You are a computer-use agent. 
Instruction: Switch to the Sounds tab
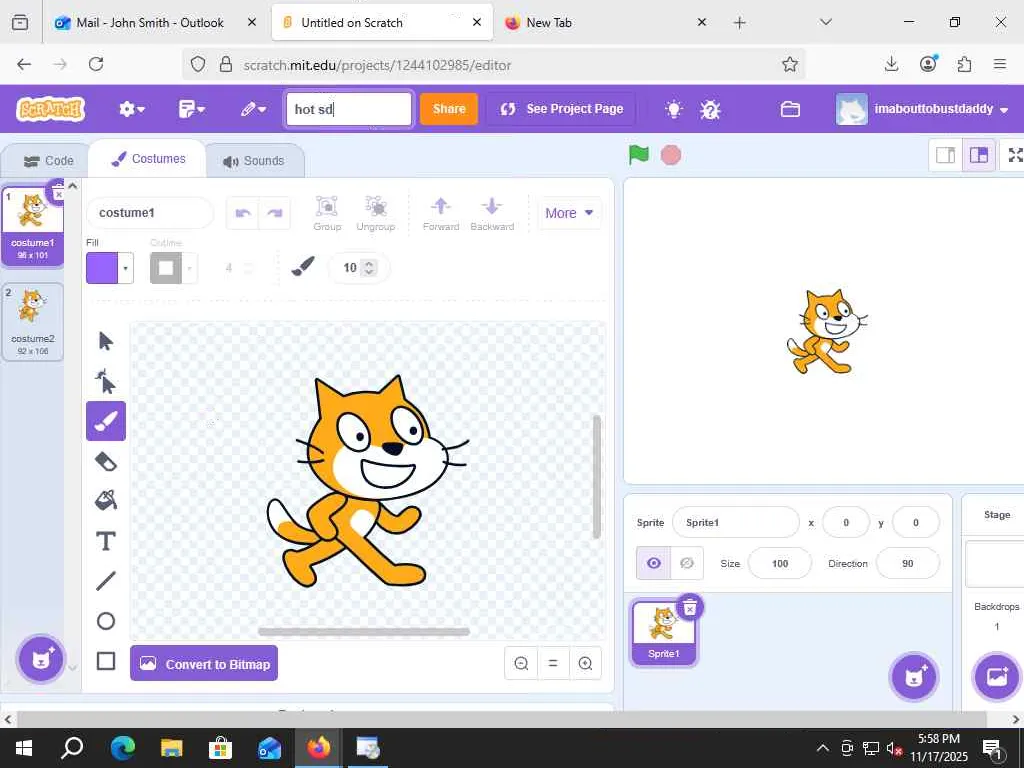click(254, 161)
